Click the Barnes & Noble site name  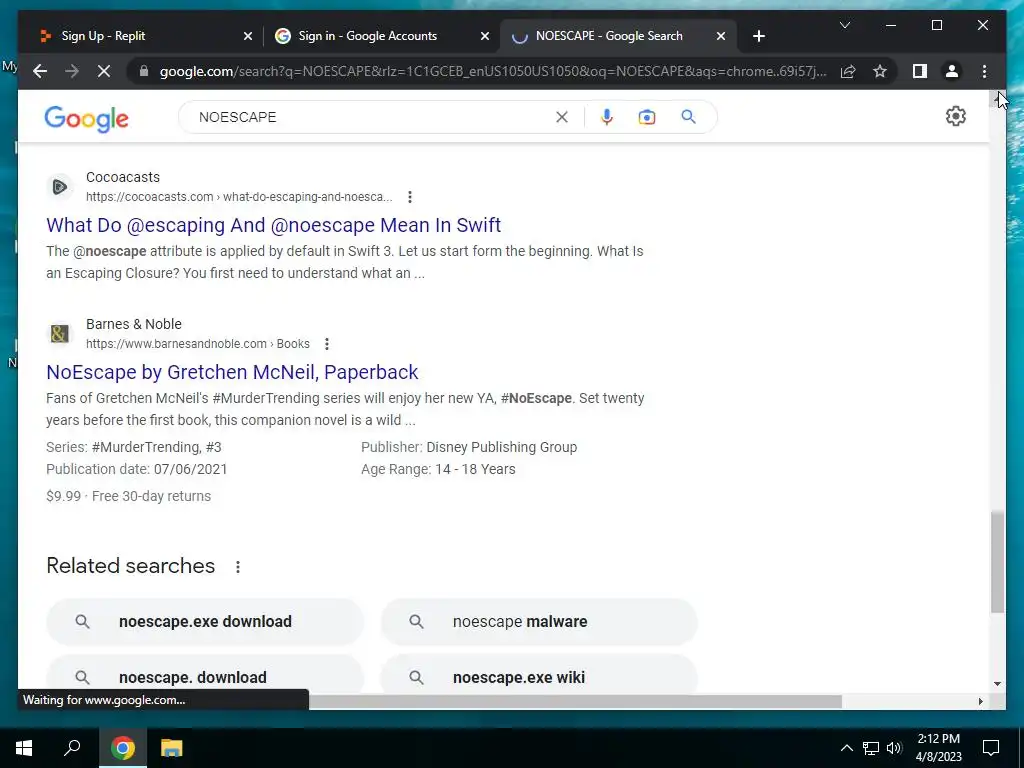(134, 324)
